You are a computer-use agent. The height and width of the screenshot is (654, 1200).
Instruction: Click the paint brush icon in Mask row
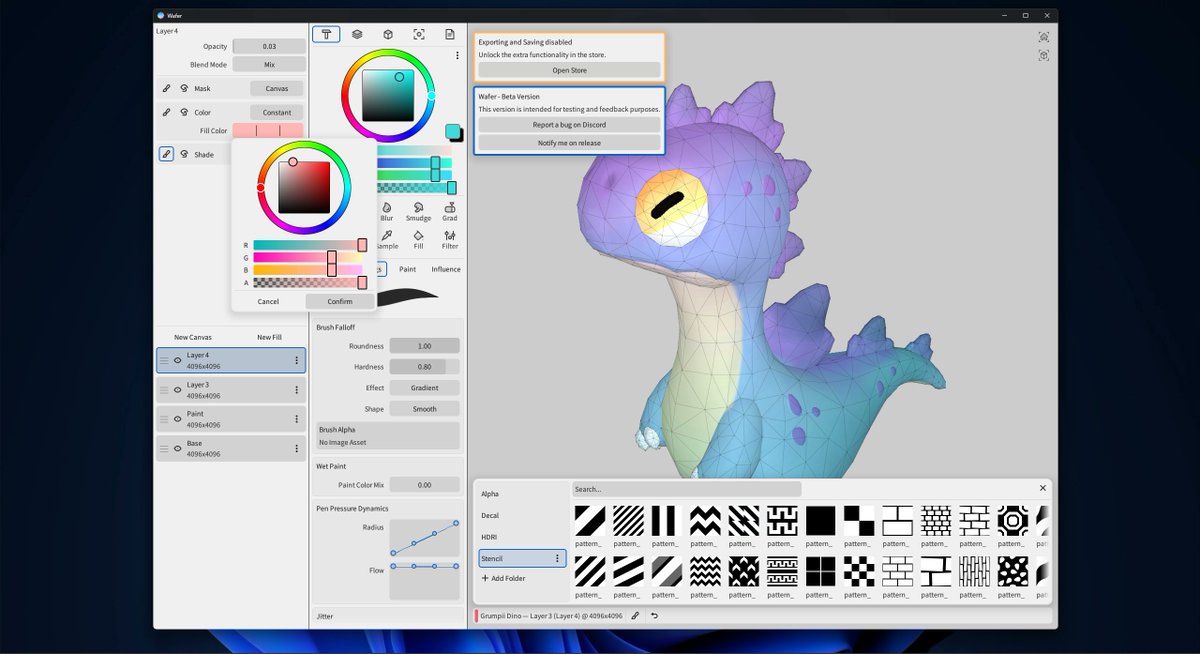point(167,88)
